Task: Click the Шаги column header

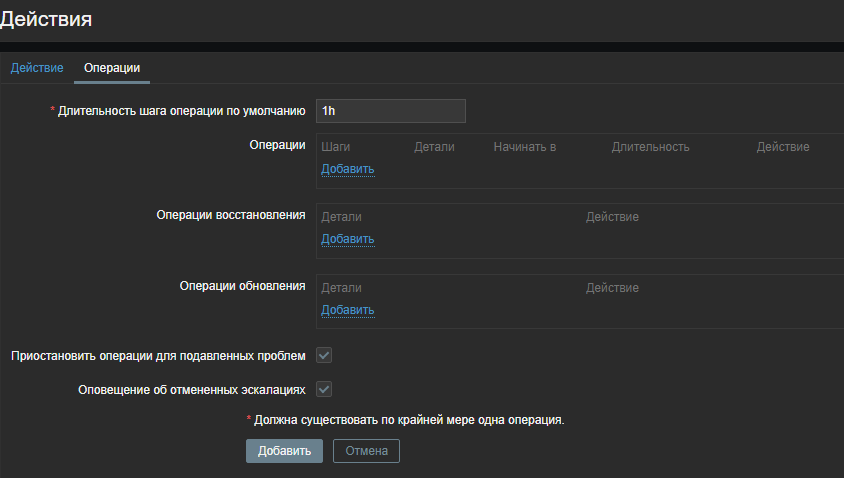Action: (336, 147)
